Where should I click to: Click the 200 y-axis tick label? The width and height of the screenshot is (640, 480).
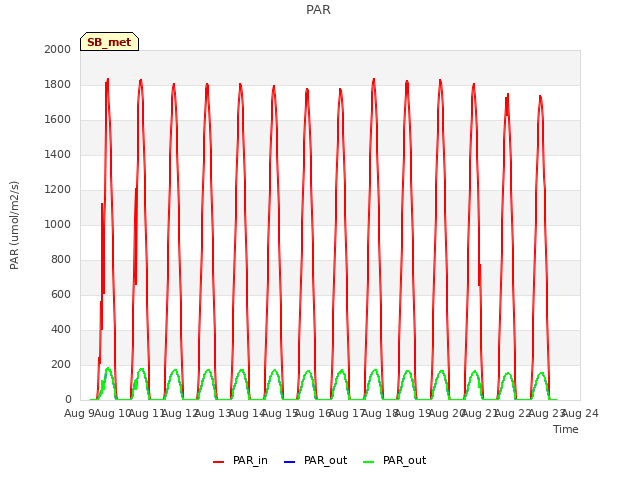(x=61, y=364)
